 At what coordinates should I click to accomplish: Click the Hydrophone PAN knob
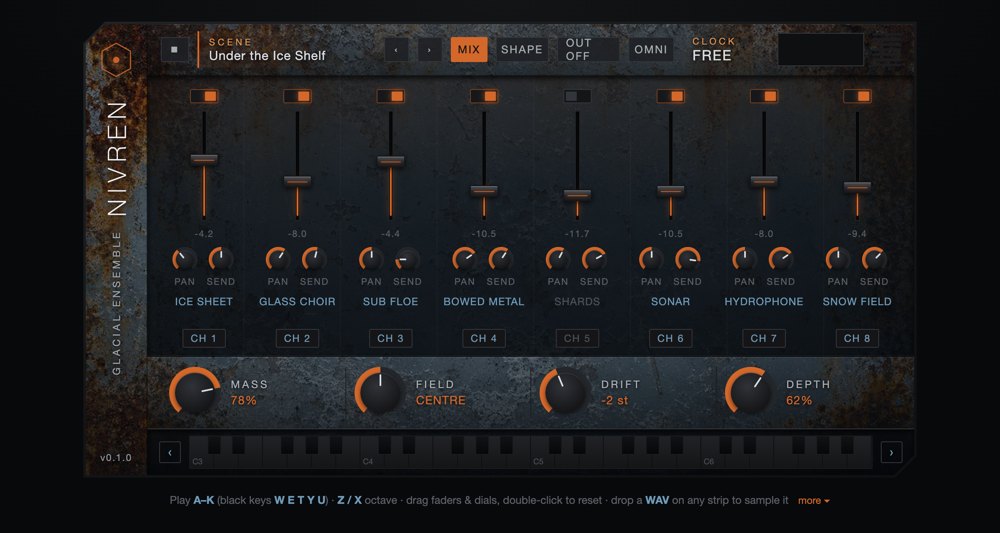[x=745, y=259]
